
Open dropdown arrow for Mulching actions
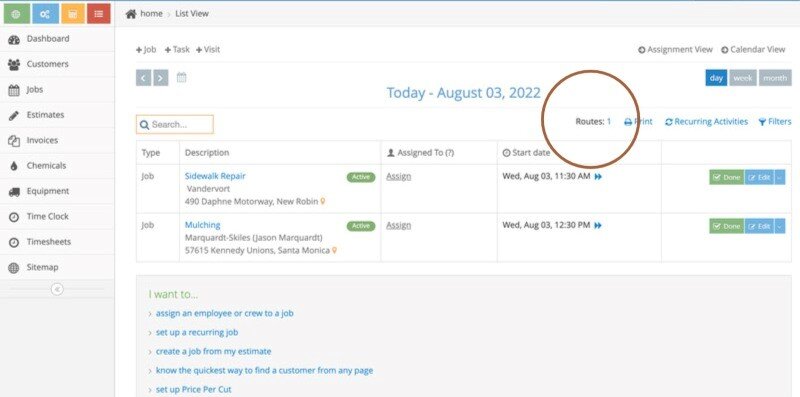780,226
